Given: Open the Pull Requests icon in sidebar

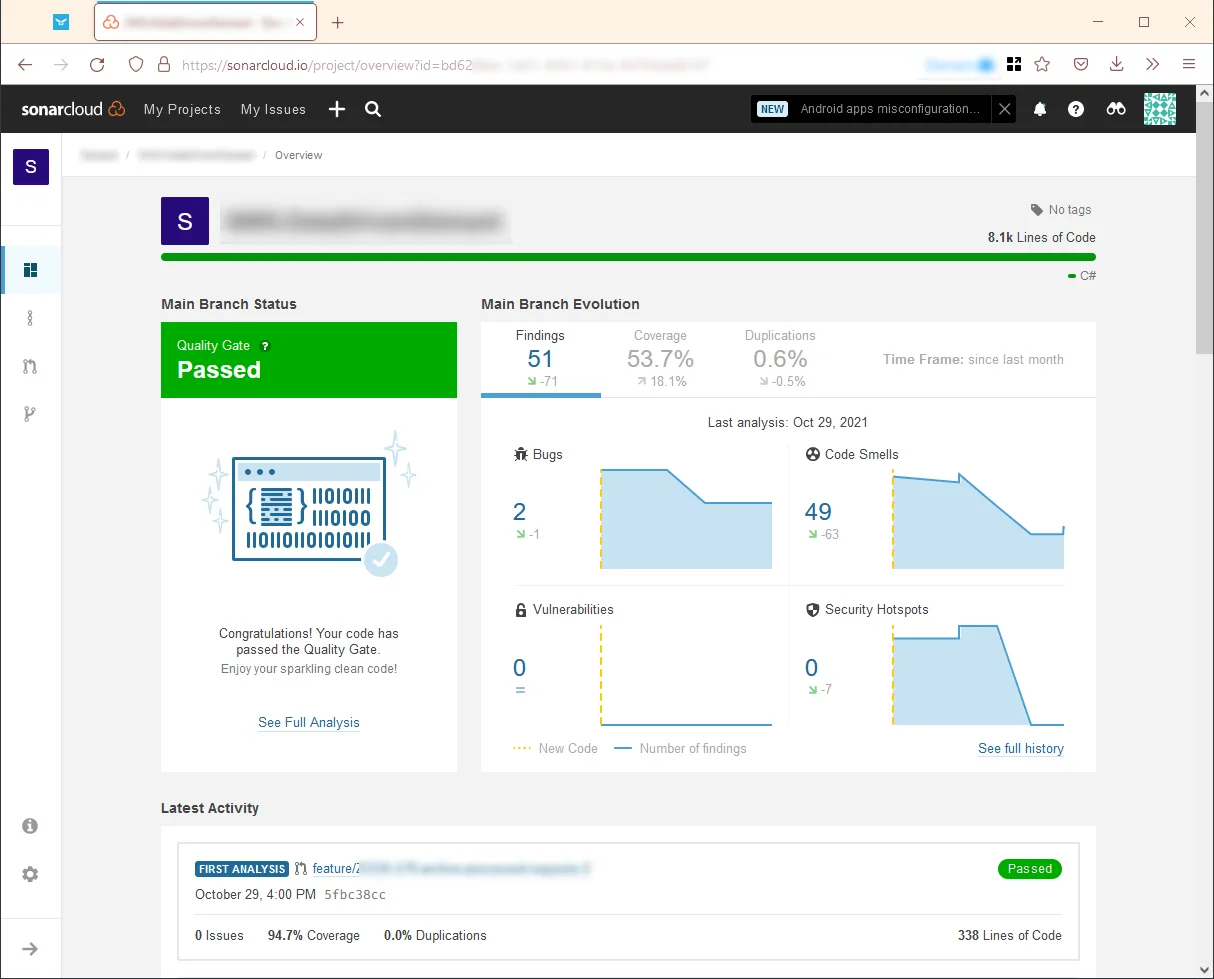Looking at the screenshot, I should click(30, 366).
